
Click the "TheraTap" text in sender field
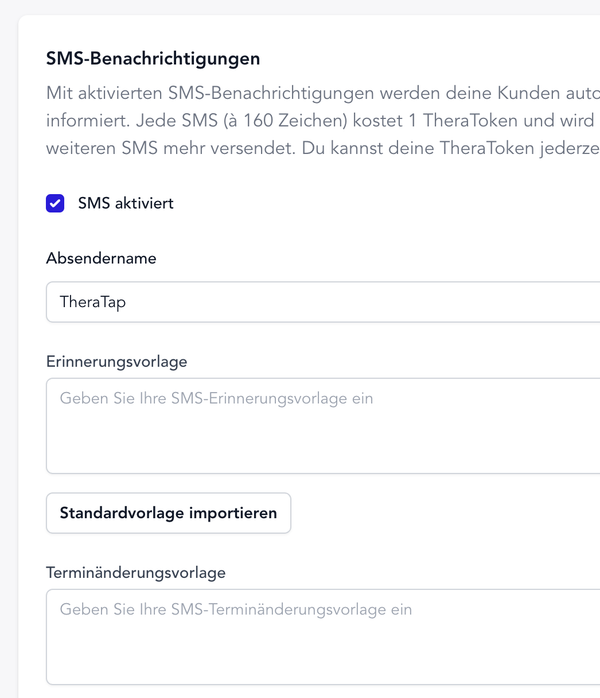93,302
